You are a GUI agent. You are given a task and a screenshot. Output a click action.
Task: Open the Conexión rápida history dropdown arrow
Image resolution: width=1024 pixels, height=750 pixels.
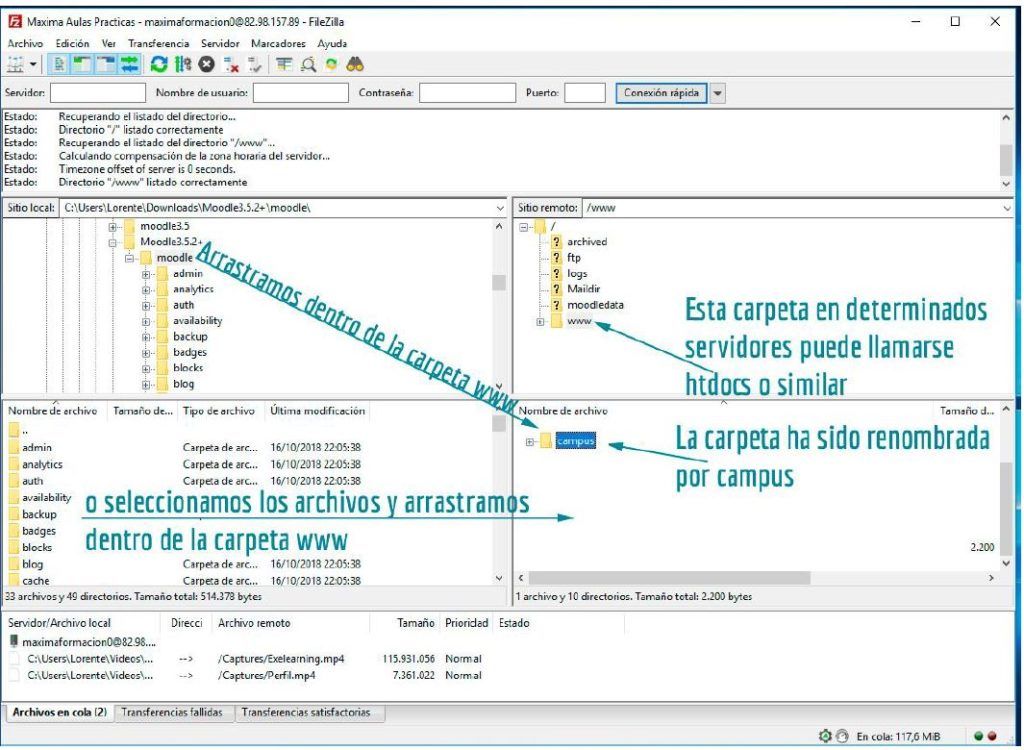(718, 93)
